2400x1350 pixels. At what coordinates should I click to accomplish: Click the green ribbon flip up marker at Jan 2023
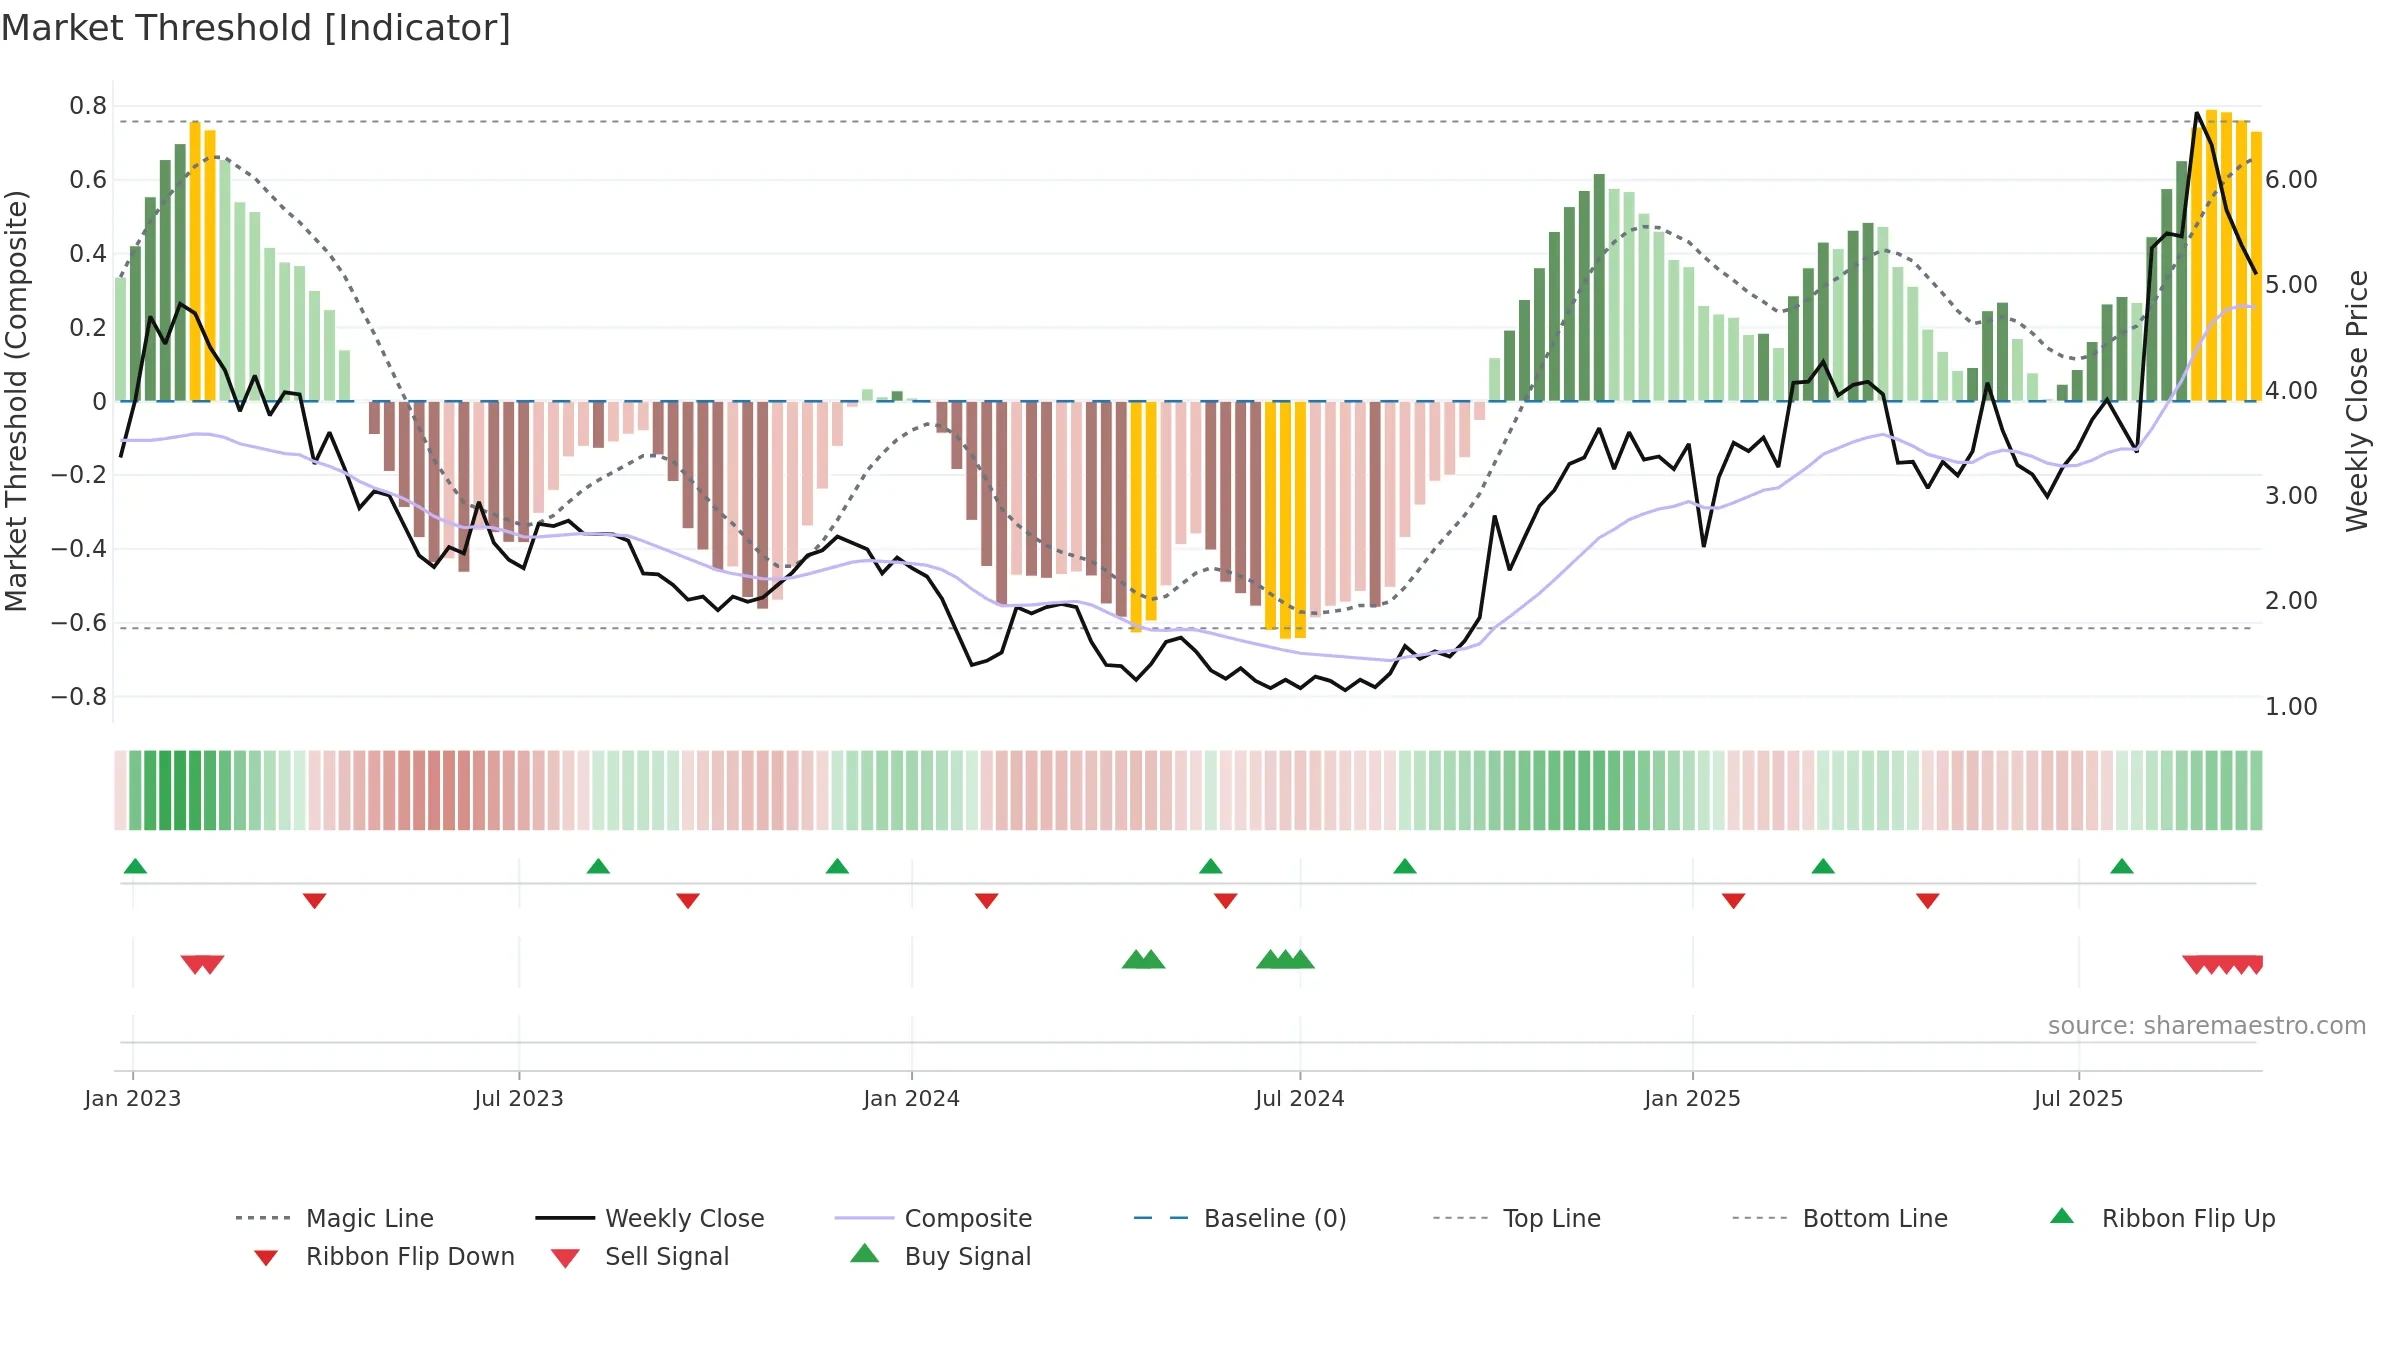pos(135,866)
